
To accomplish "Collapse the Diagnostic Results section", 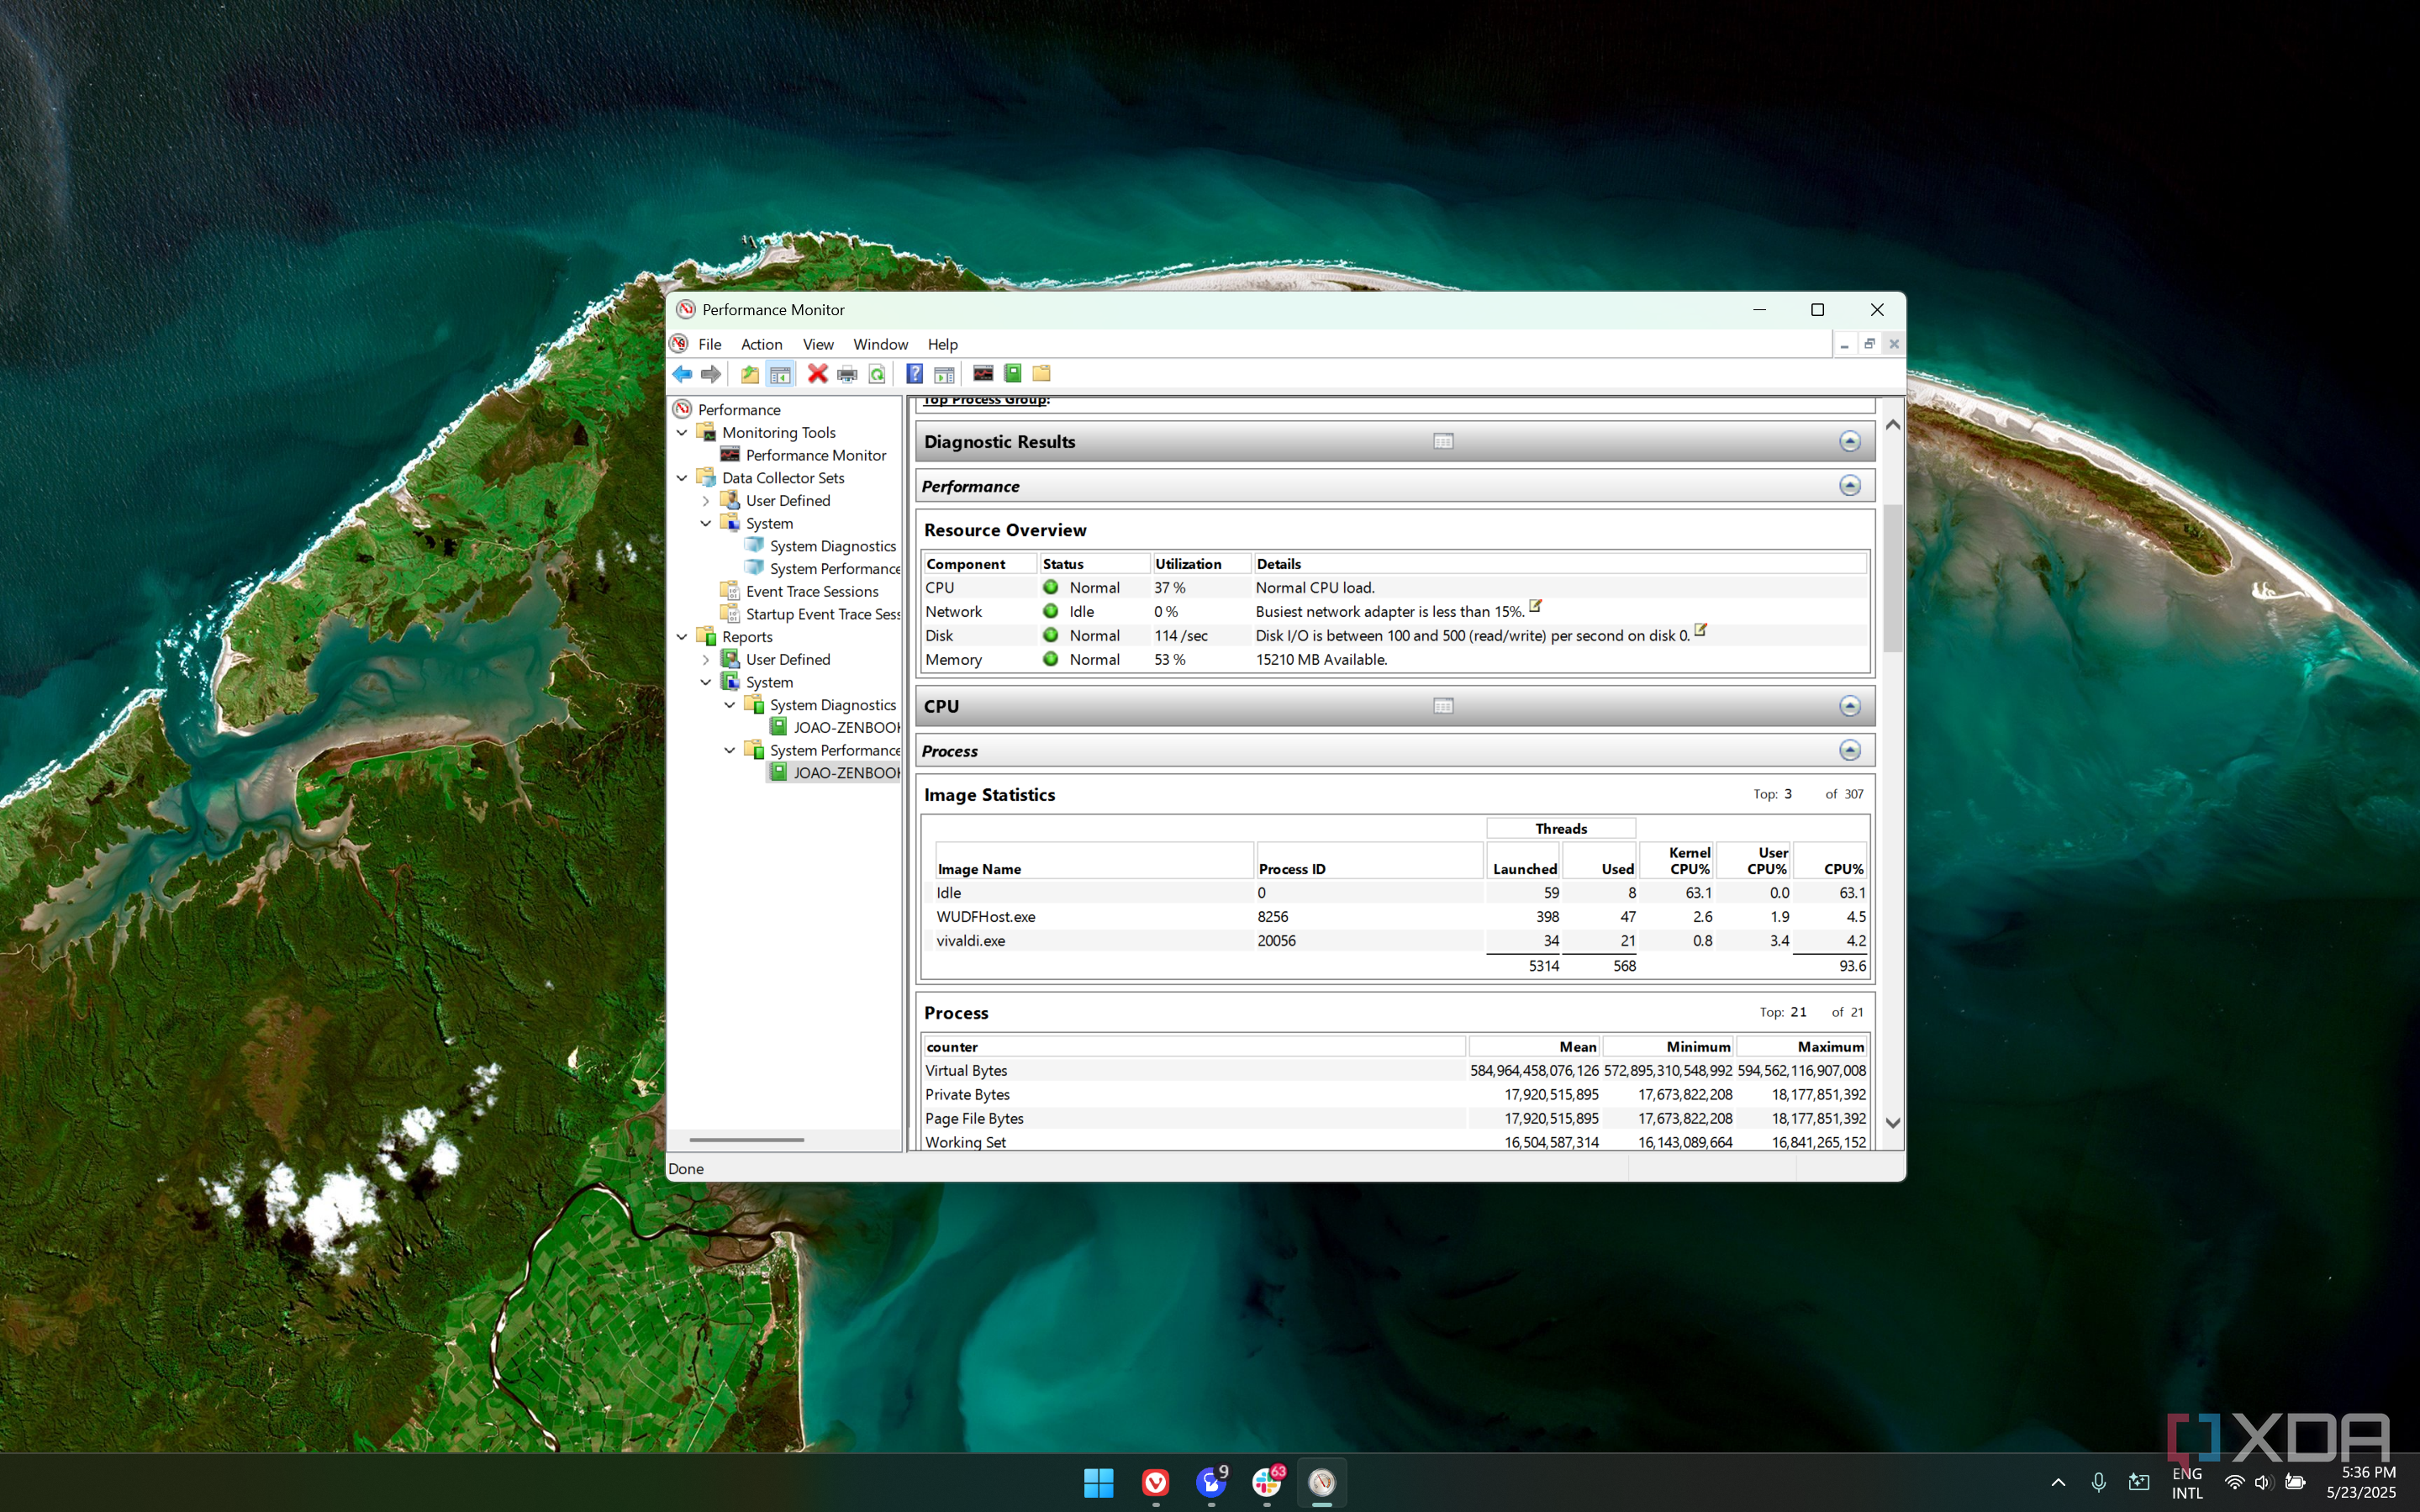I will point(1849,442).
